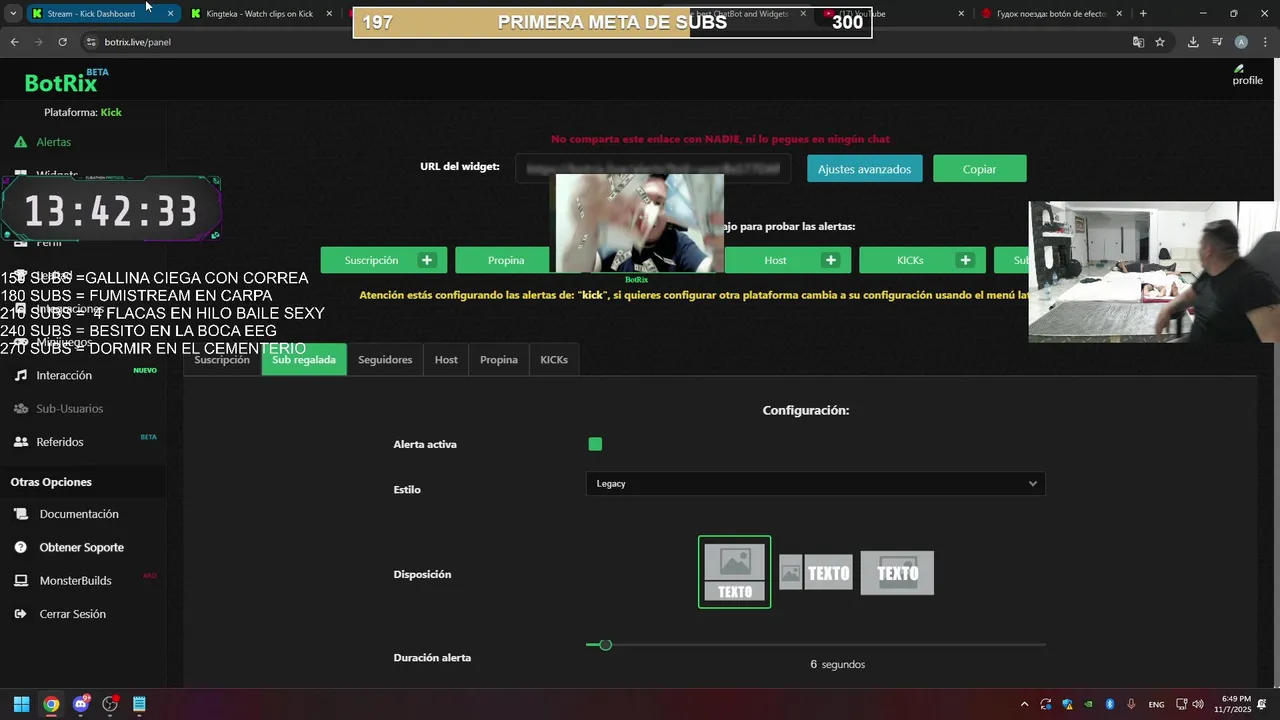The height and width of the screenshot is (720, 1280).
Task: Bookmark this page with star icon
Action: [x=1160, y=42]
